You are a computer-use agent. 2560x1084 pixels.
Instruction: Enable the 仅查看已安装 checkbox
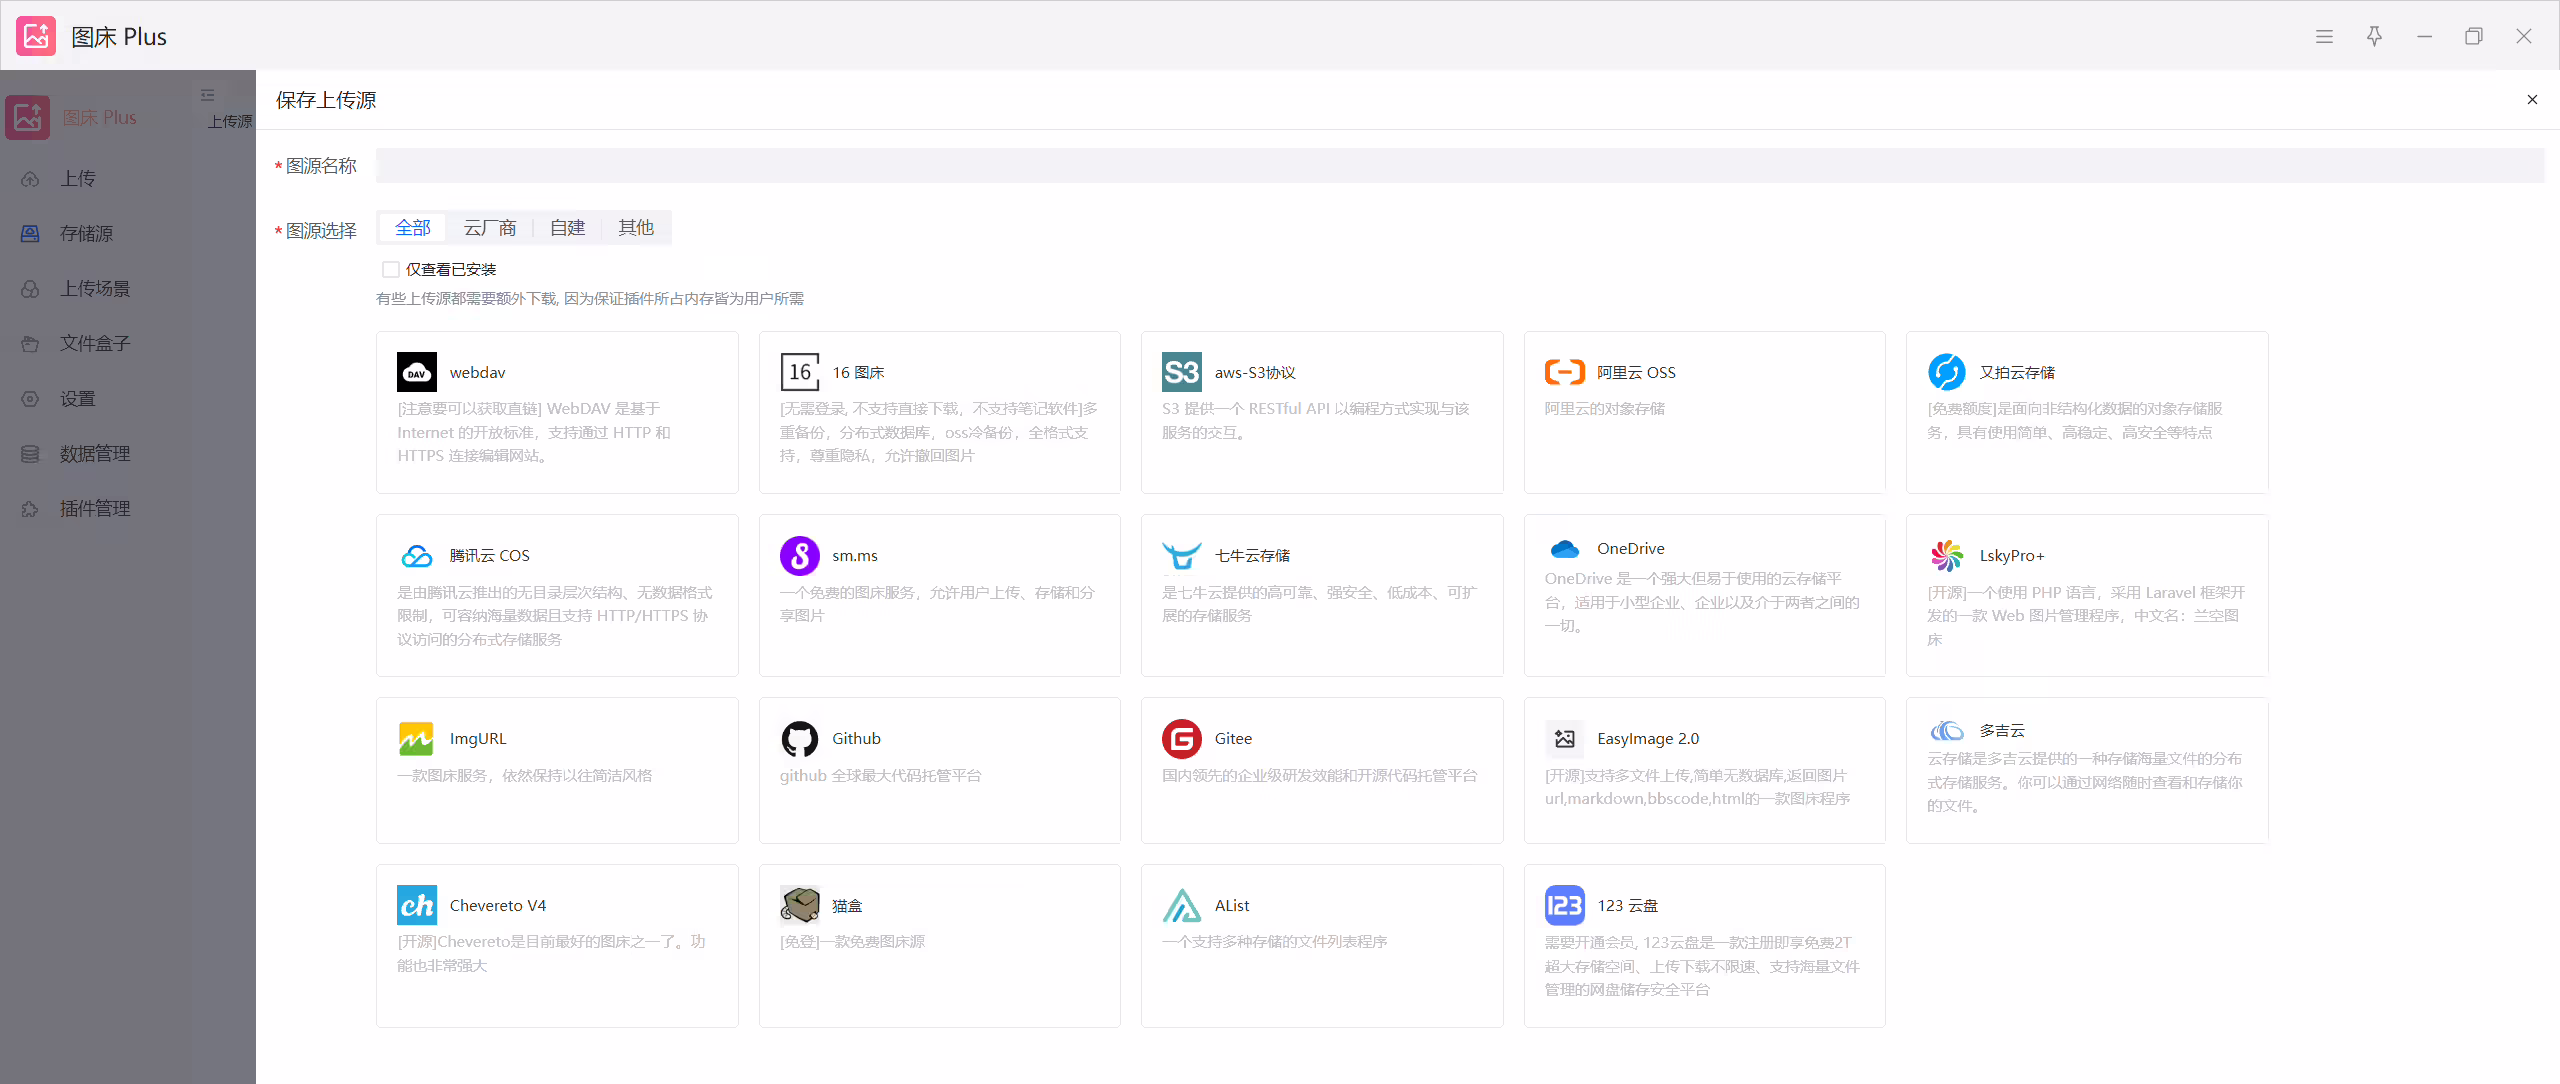(x=391, y=269)
